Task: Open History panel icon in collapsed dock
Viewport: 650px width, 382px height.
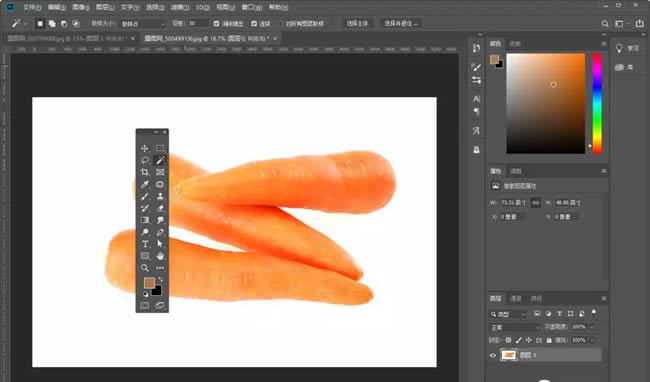Action: [x=476, y=48]
